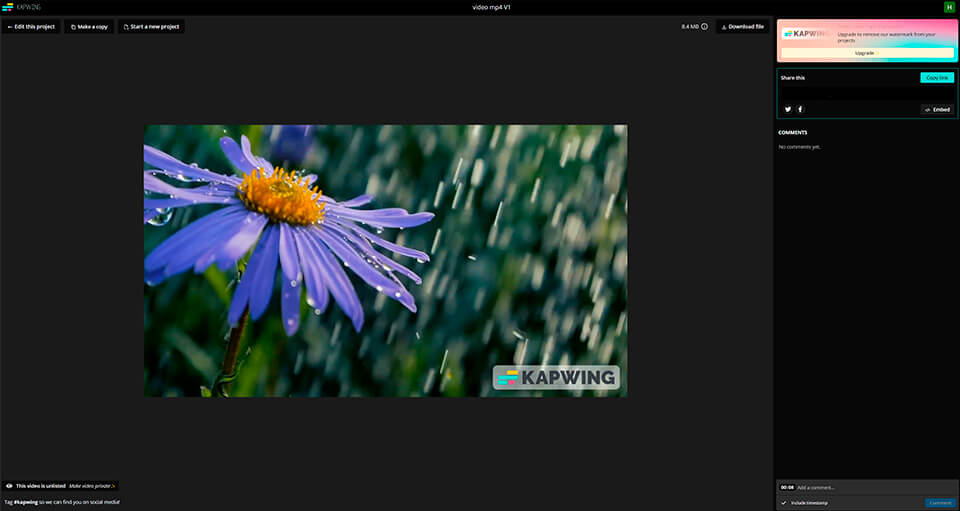Focus the Add a comment field
The height and width of the screenshot is (511, 960).
870,487
